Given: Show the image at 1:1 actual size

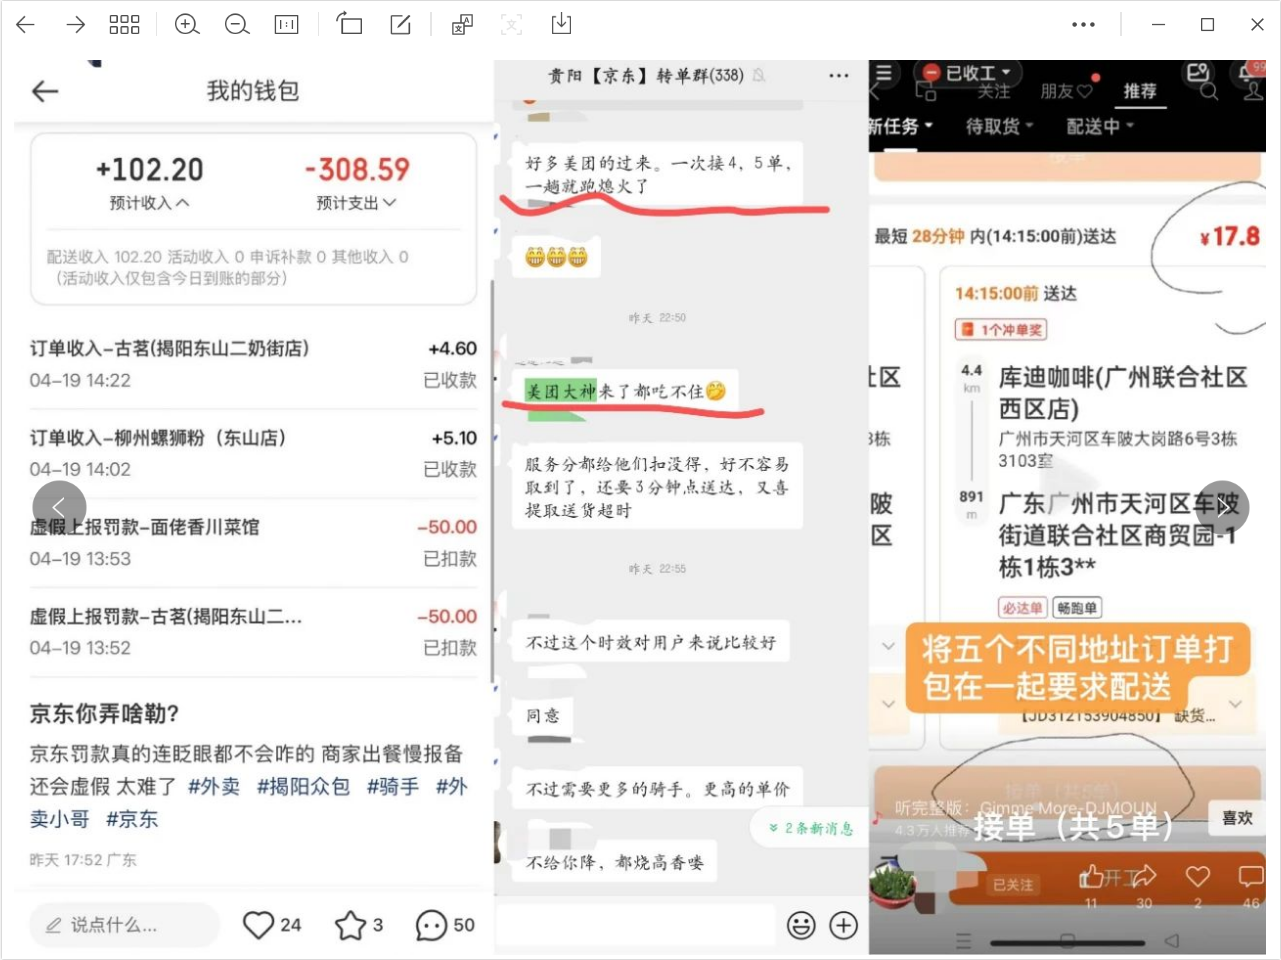Looking at the screenshot, I should [287, 25].
